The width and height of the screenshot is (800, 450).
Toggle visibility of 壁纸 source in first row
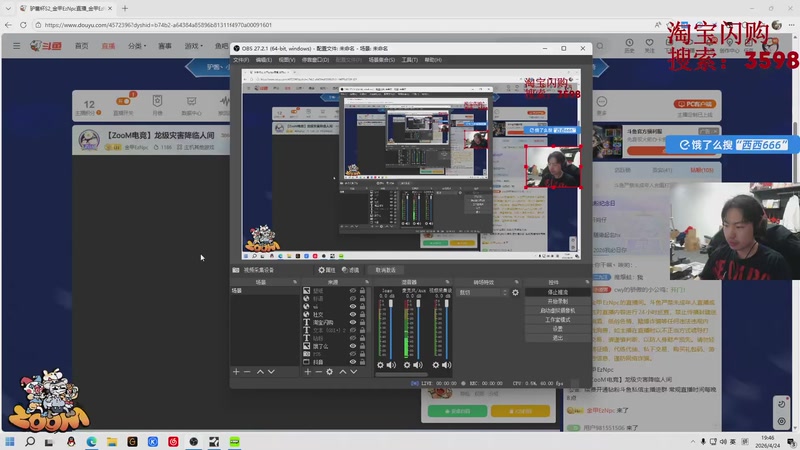pyautogui.click(x=353, y=291)
